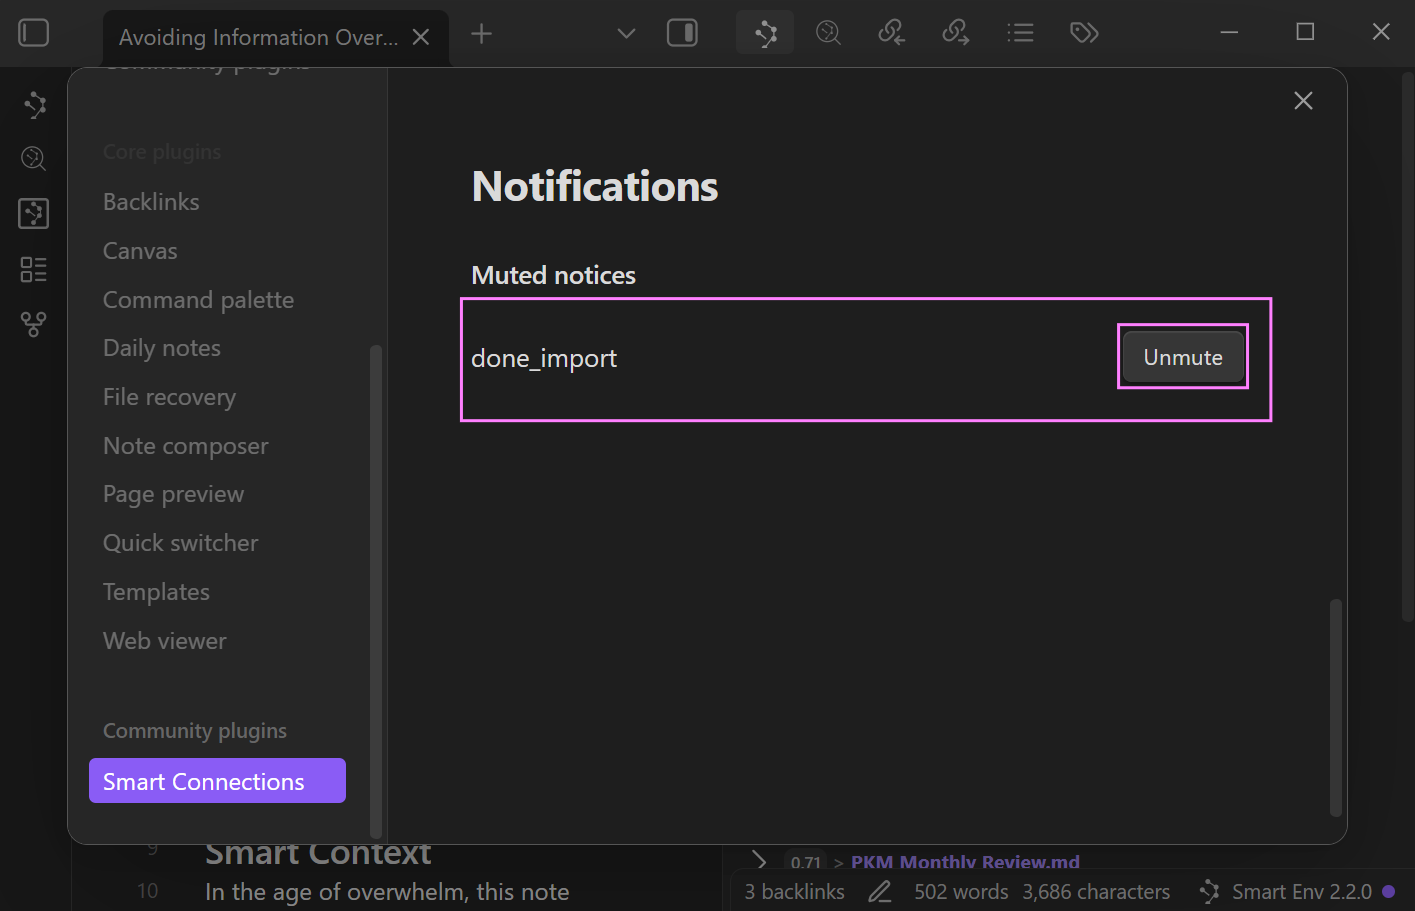Open the Backlinks pane icon
The width and height of the screenshot is (1415, 911).
tap(891, 33)
